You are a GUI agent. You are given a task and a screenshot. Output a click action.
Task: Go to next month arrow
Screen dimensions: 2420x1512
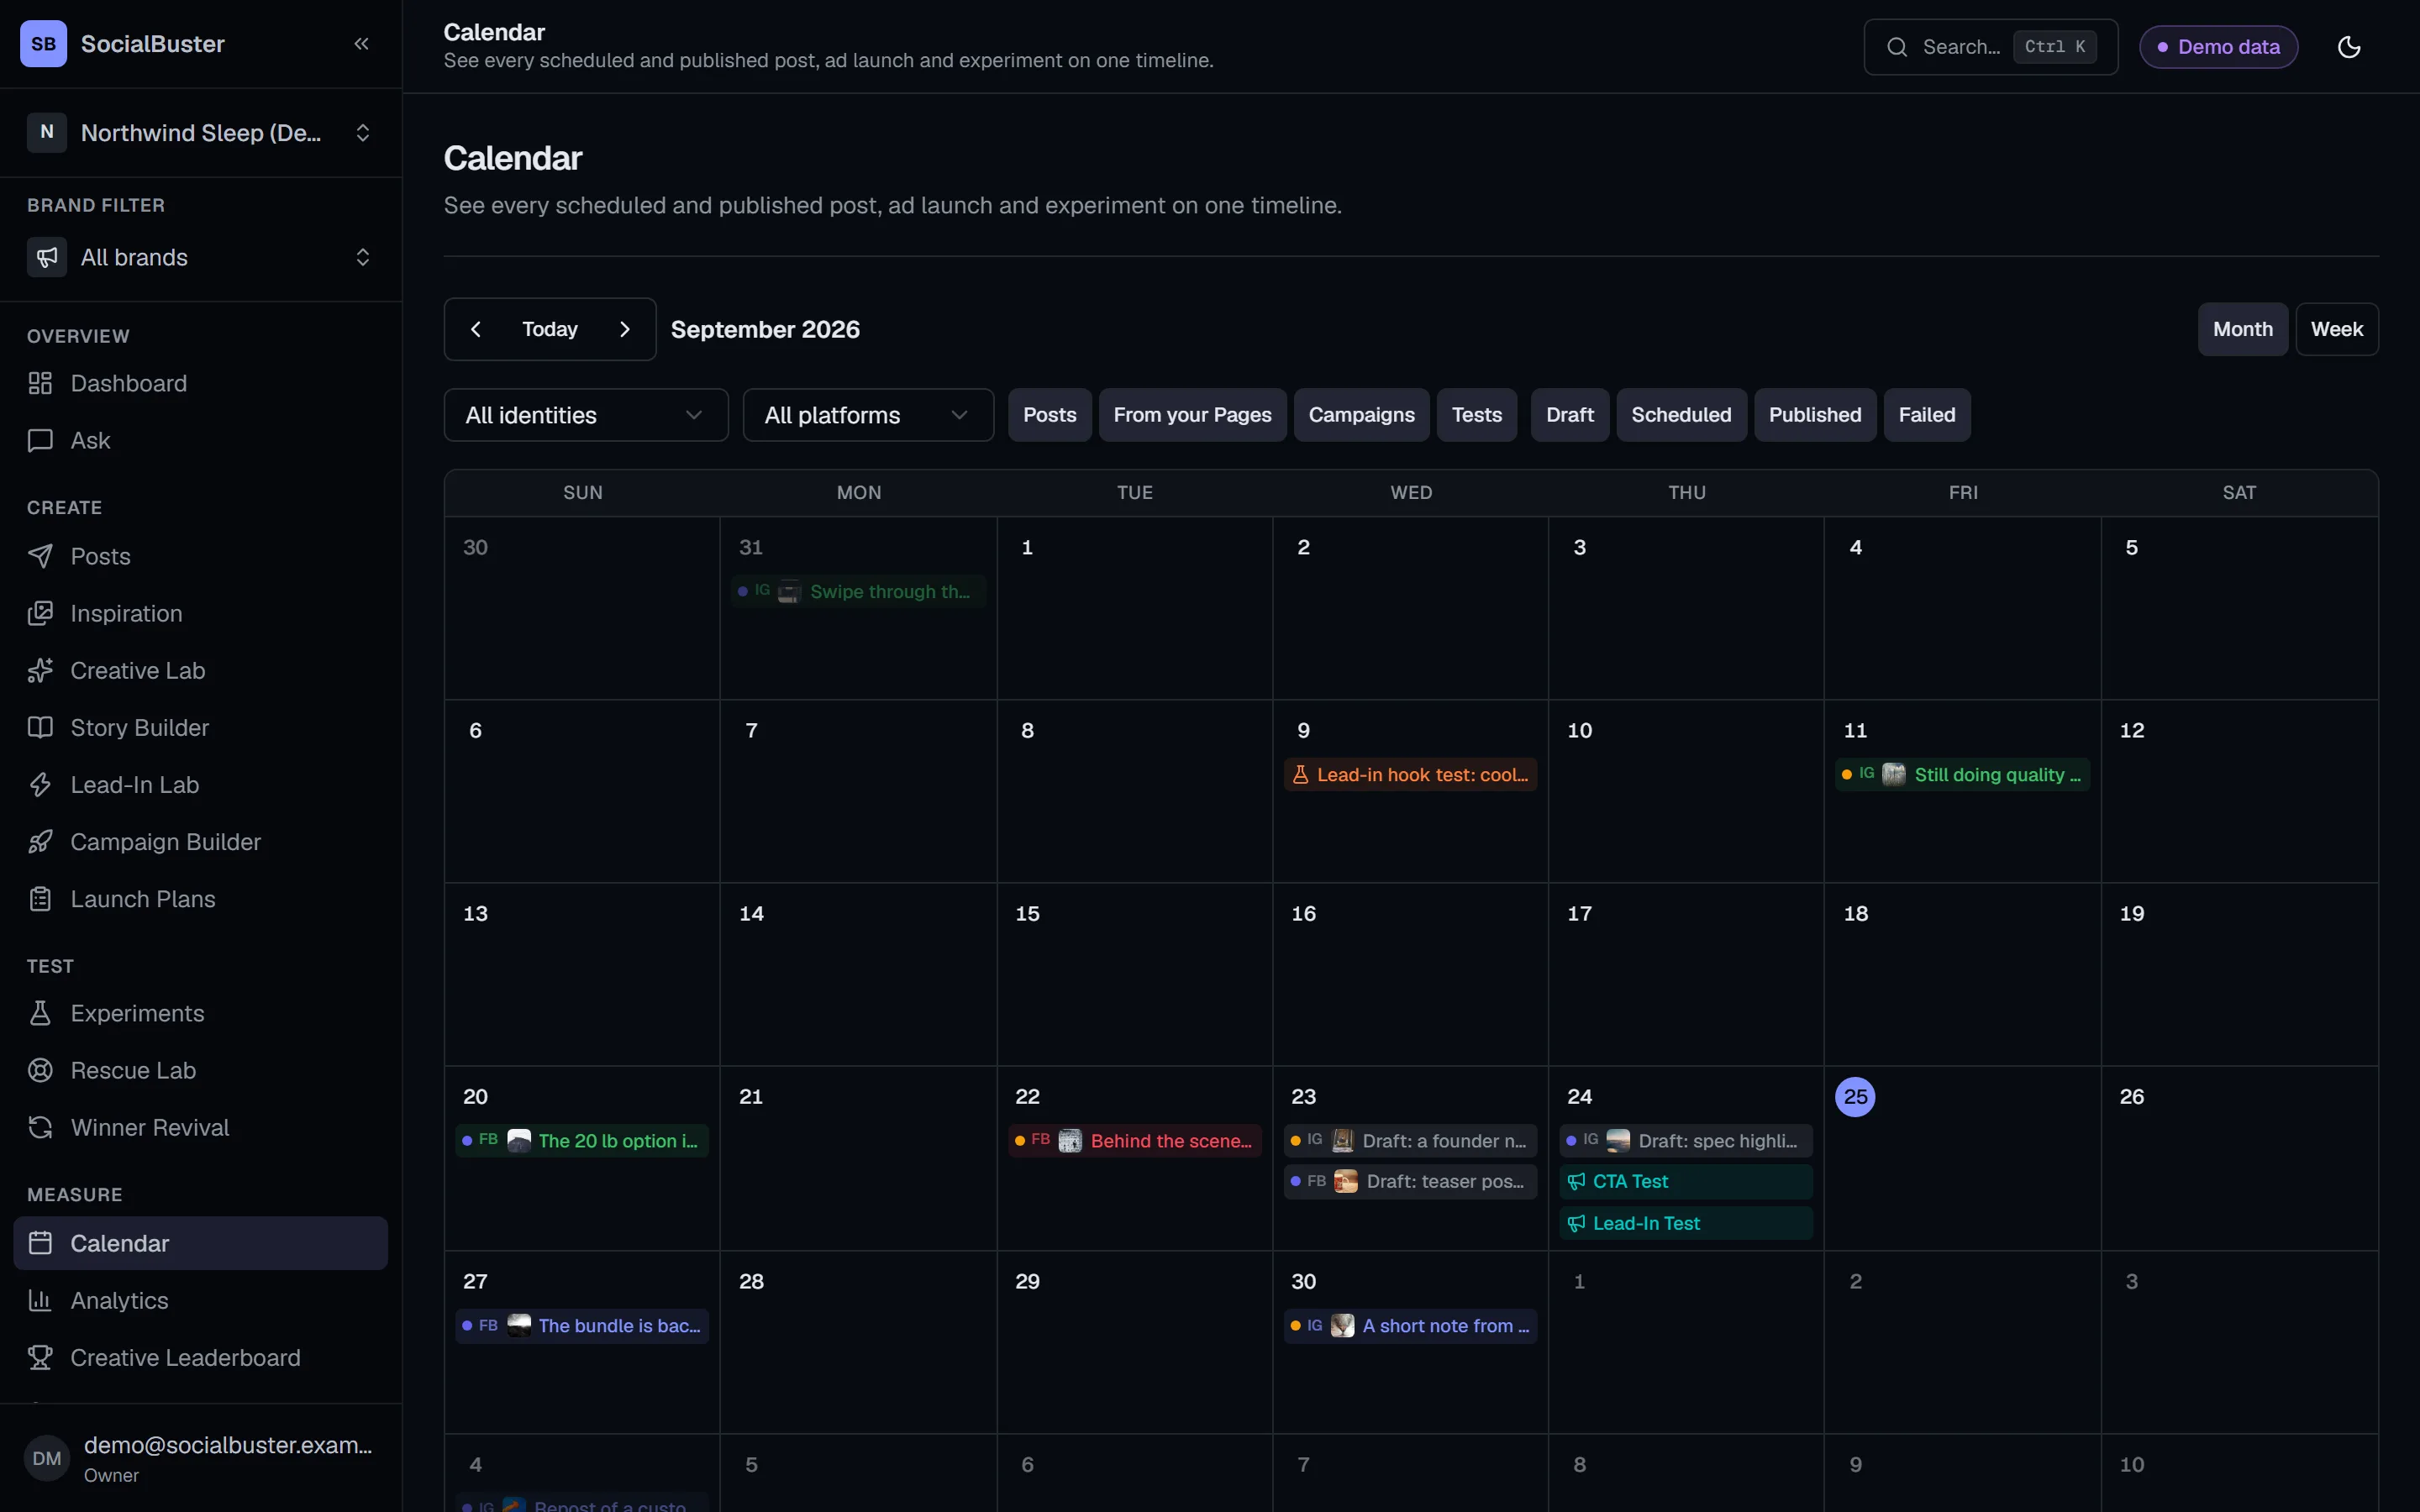pyautogui.click(x=625, y=329)
